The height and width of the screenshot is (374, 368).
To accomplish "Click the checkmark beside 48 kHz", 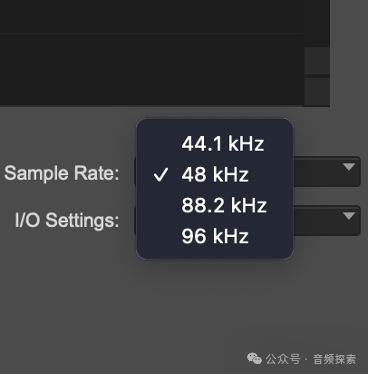I will (x=160, y=175).
